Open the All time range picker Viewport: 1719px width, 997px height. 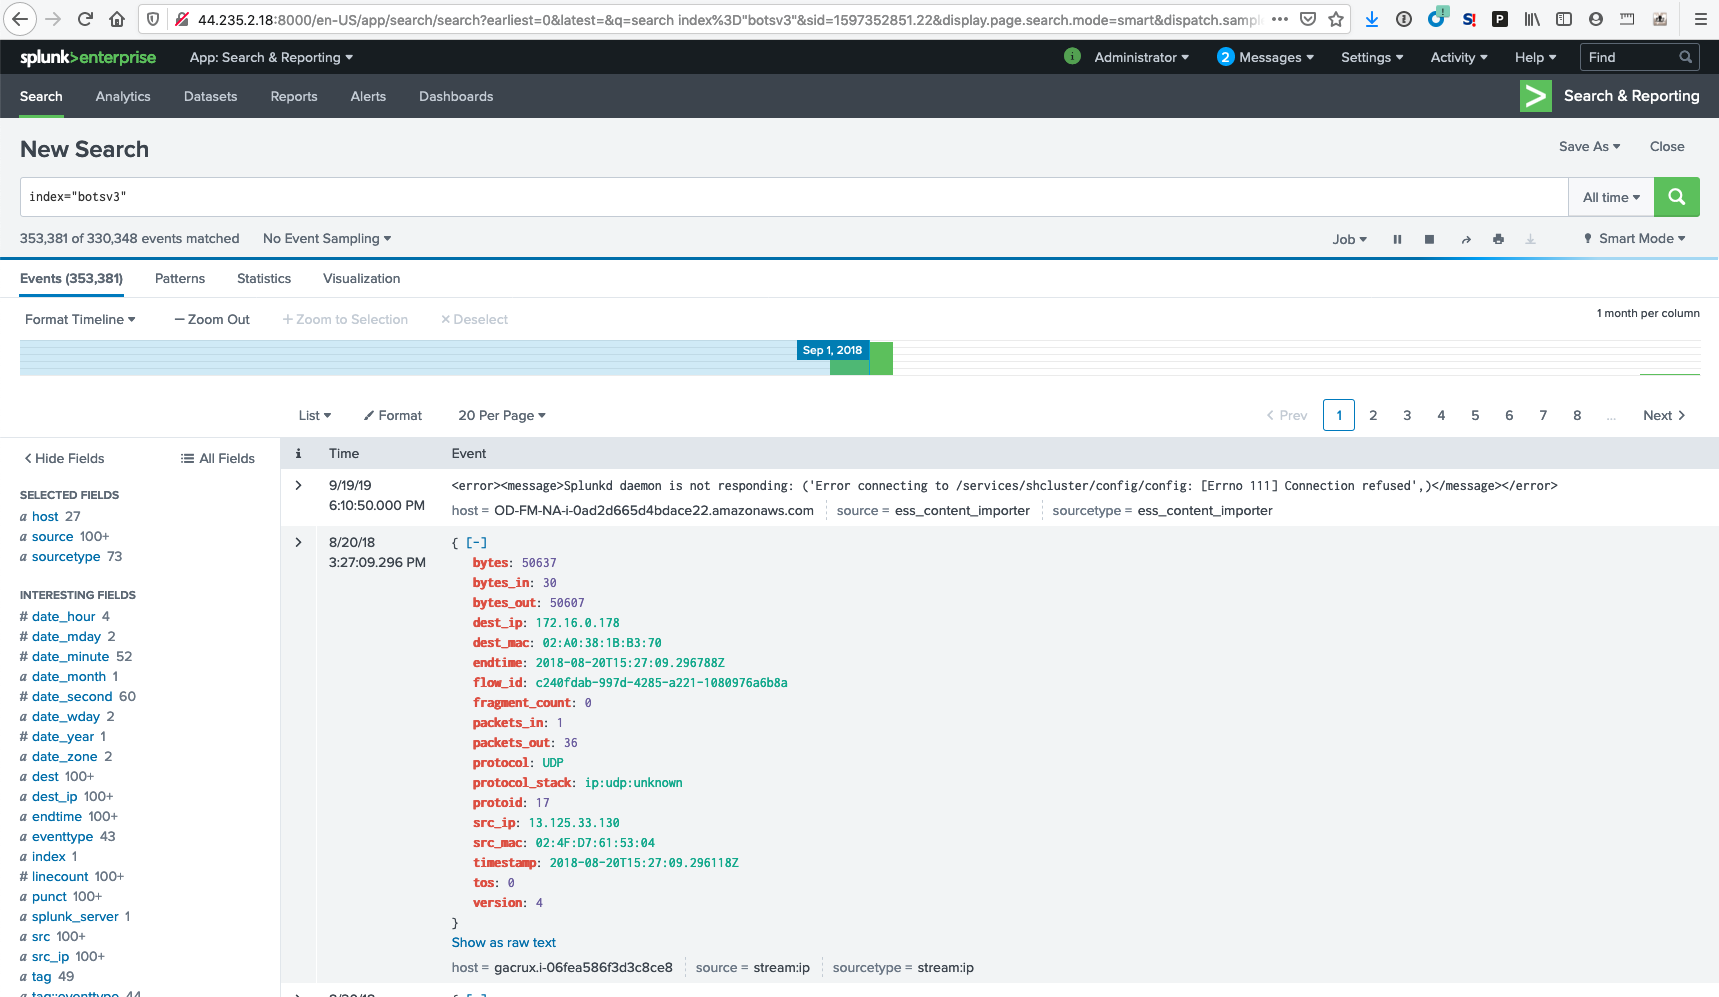pos(1609,197)
